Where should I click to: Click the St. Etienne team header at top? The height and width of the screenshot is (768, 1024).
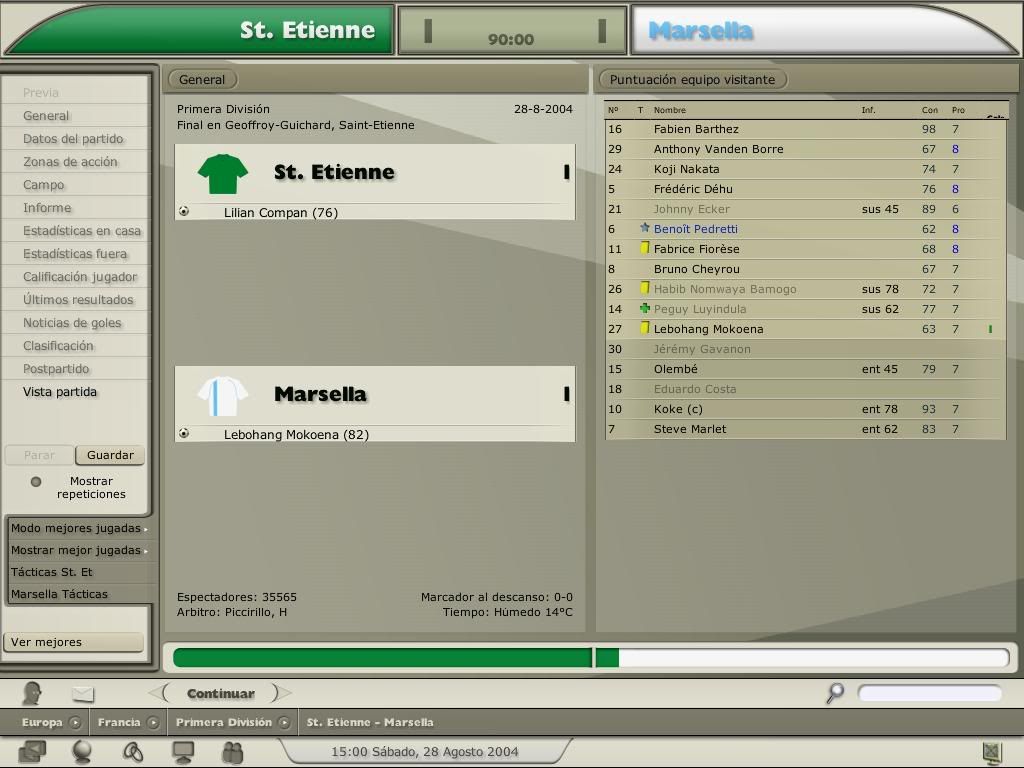pos(199,30)
